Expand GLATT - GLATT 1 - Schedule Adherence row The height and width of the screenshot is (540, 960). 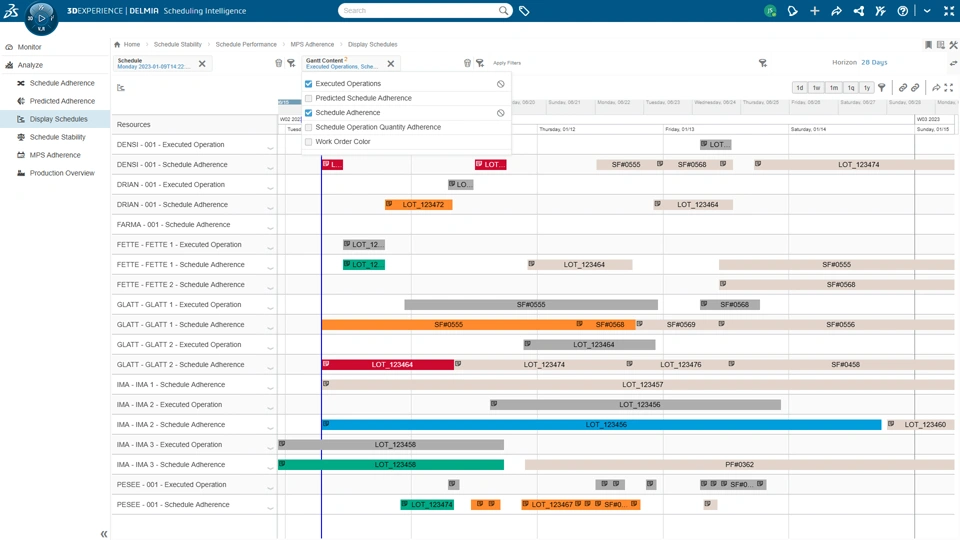point(270,329)
